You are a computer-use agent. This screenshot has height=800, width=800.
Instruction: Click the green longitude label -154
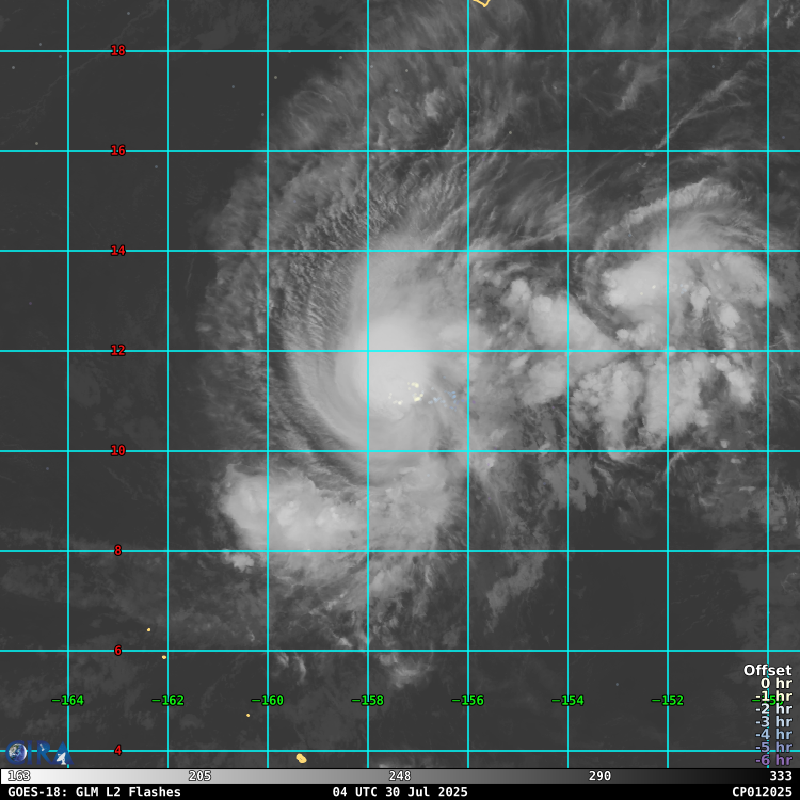pyautogui.click(x=567, y=700)
